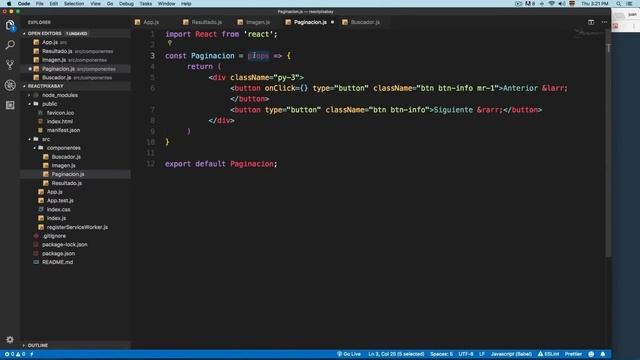Open the View menu
Viewport: 640px width, 360px height.
click(x=96, y=4)
